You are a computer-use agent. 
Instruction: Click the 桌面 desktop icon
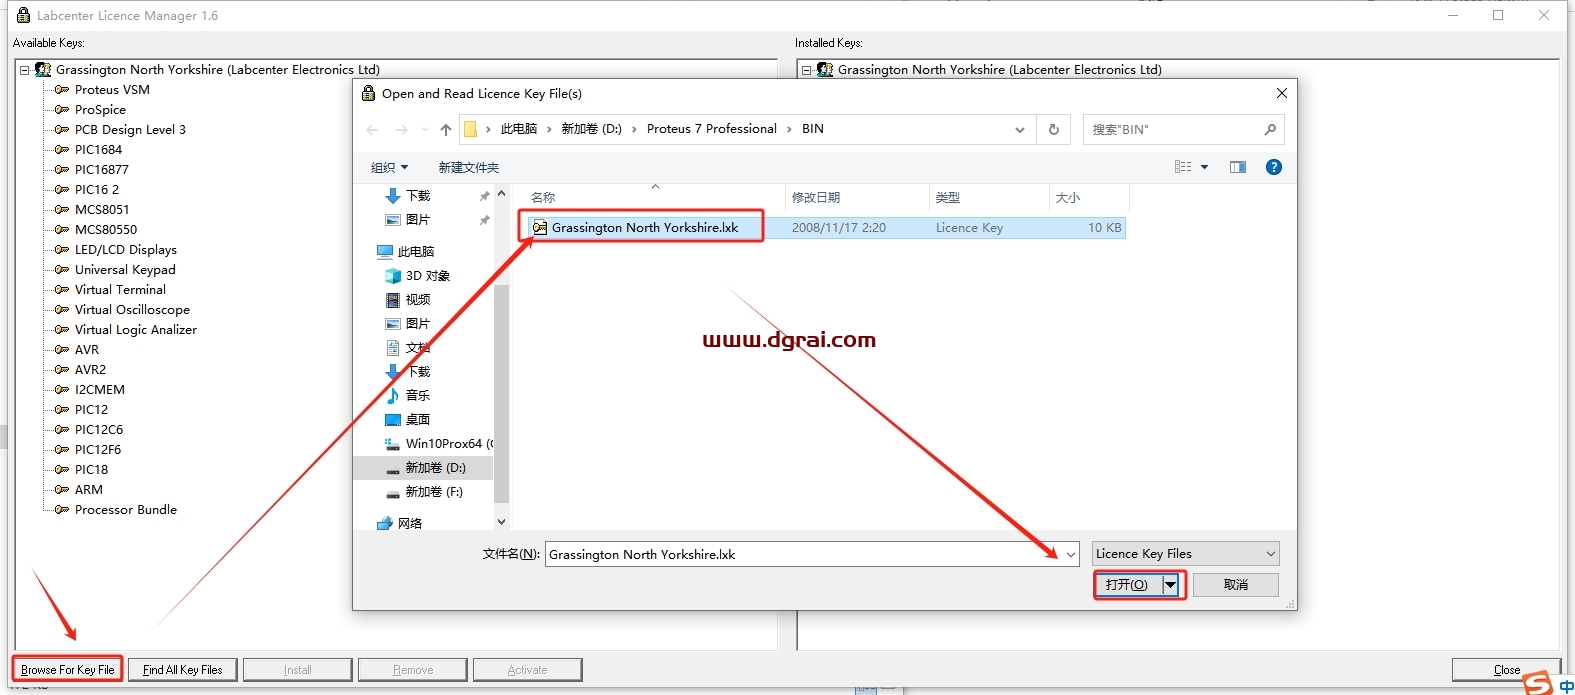pyautogui.click(x=393, y=420)
